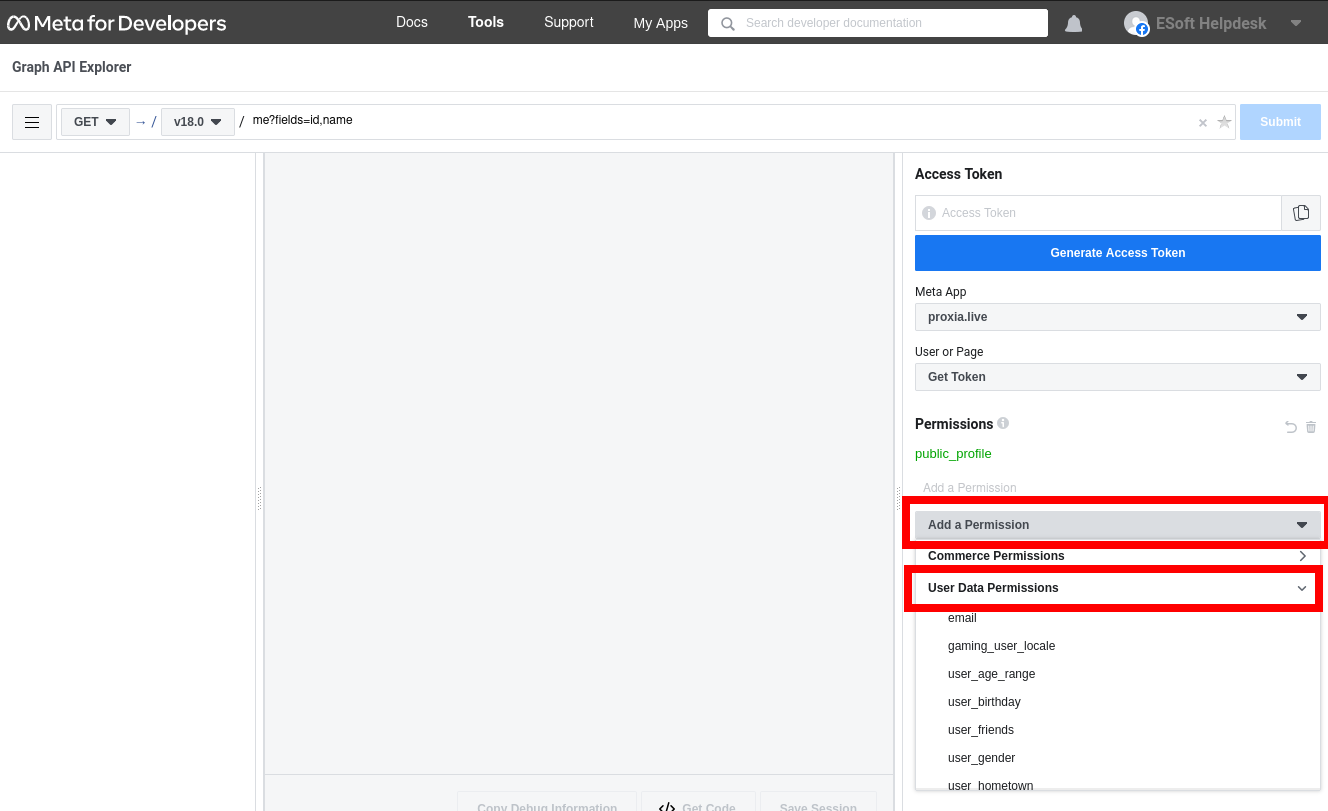The image size is (1328, 811).
Task: Select the user_birthday permission
Action: (x=984, y=702)
